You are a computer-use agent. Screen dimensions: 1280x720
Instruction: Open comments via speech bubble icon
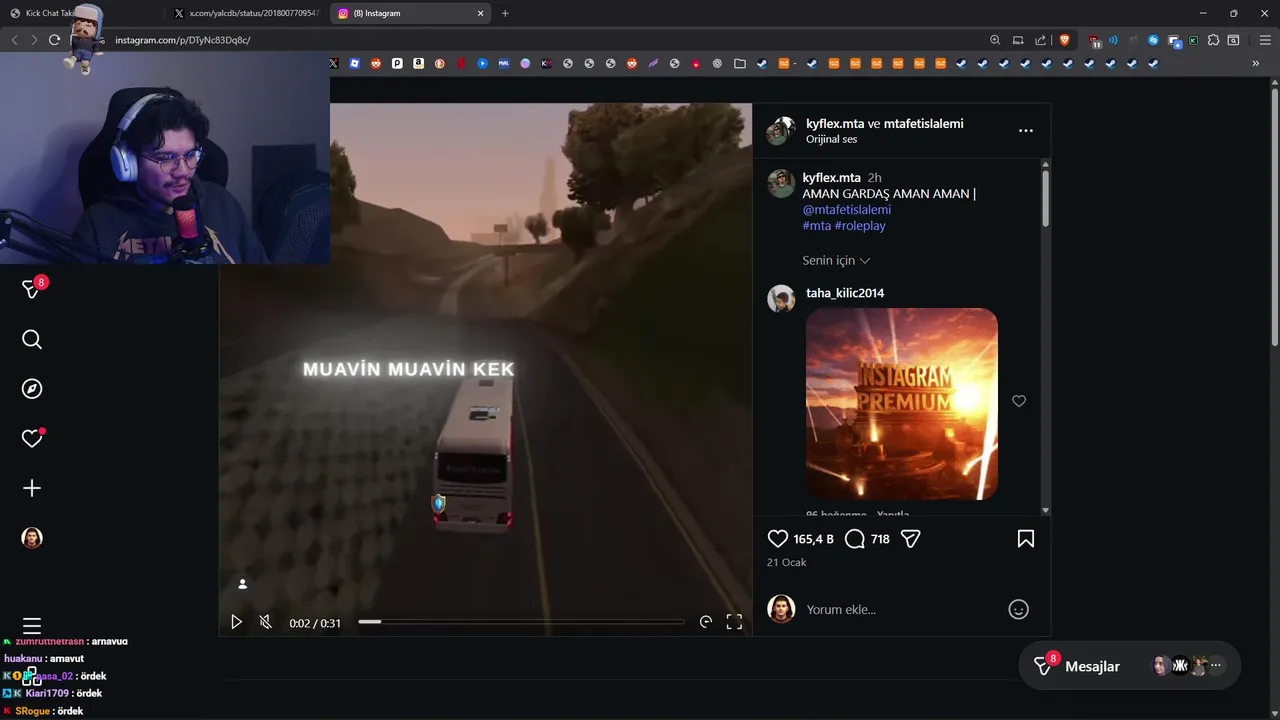pos(854,539)
